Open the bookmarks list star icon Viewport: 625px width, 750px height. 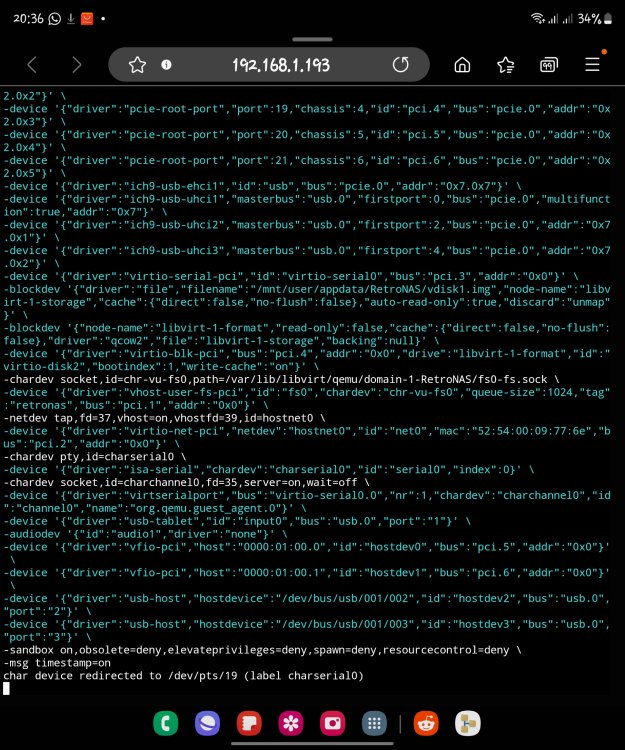pyautogui.click(x=505, y=65)
